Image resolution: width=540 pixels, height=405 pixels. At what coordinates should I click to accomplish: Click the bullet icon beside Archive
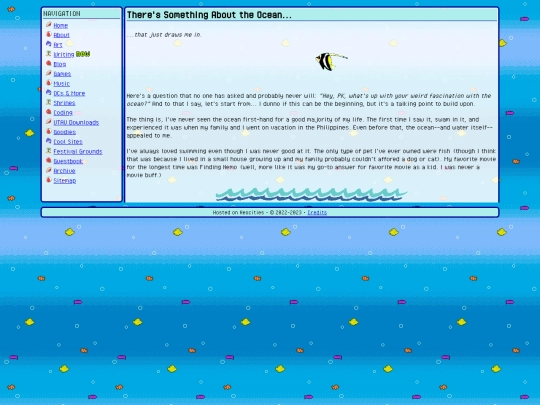[x=49, y=170]
